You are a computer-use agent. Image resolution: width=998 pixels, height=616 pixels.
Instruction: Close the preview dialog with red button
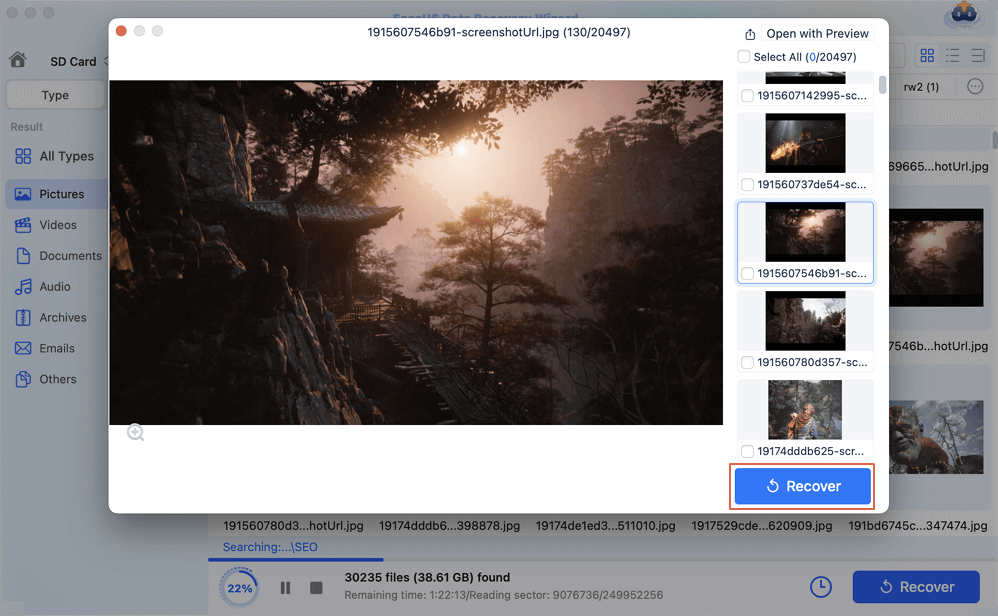point(121,31)
